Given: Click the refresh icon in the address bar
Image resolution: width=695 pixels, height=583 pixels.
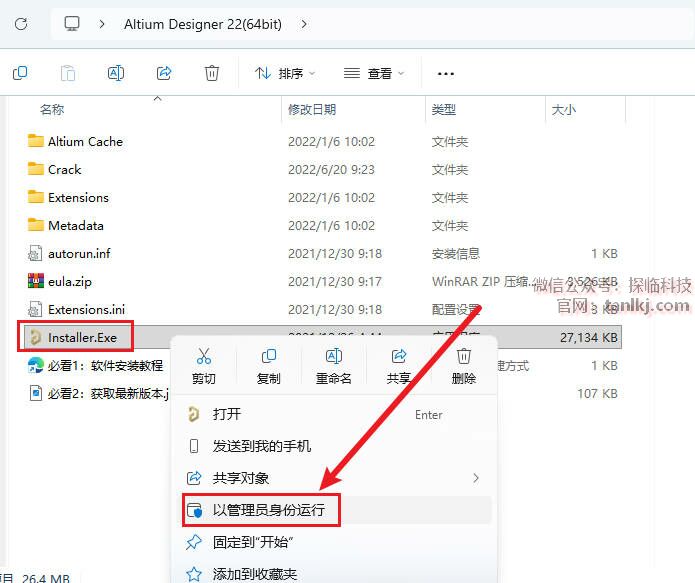Looking at the screenshot, I should pyautogui.click(x=21, y=23).
